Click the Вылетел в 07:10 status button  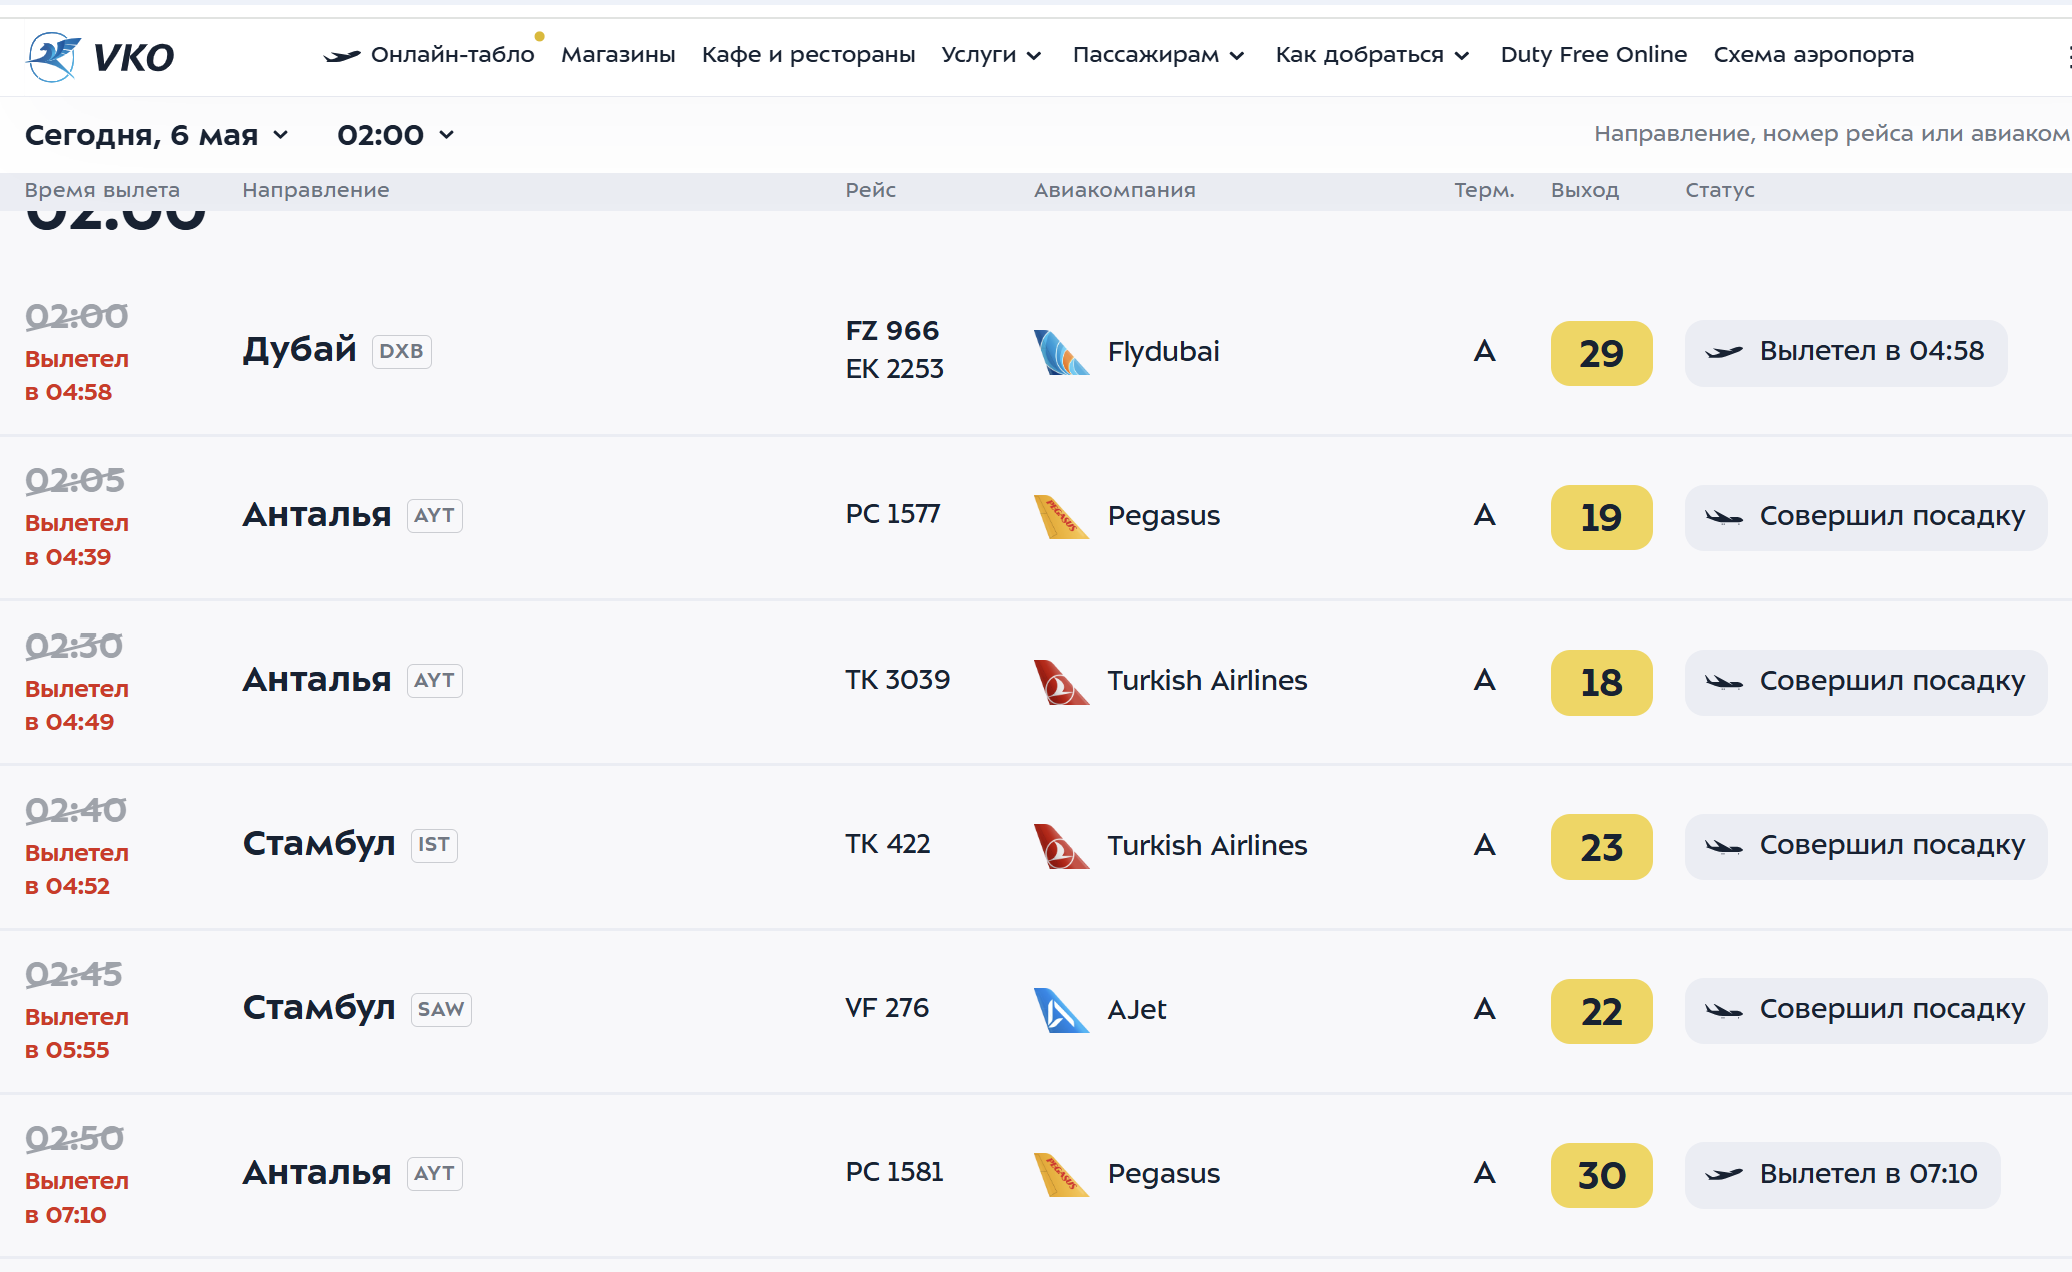coord(1842,1174)
